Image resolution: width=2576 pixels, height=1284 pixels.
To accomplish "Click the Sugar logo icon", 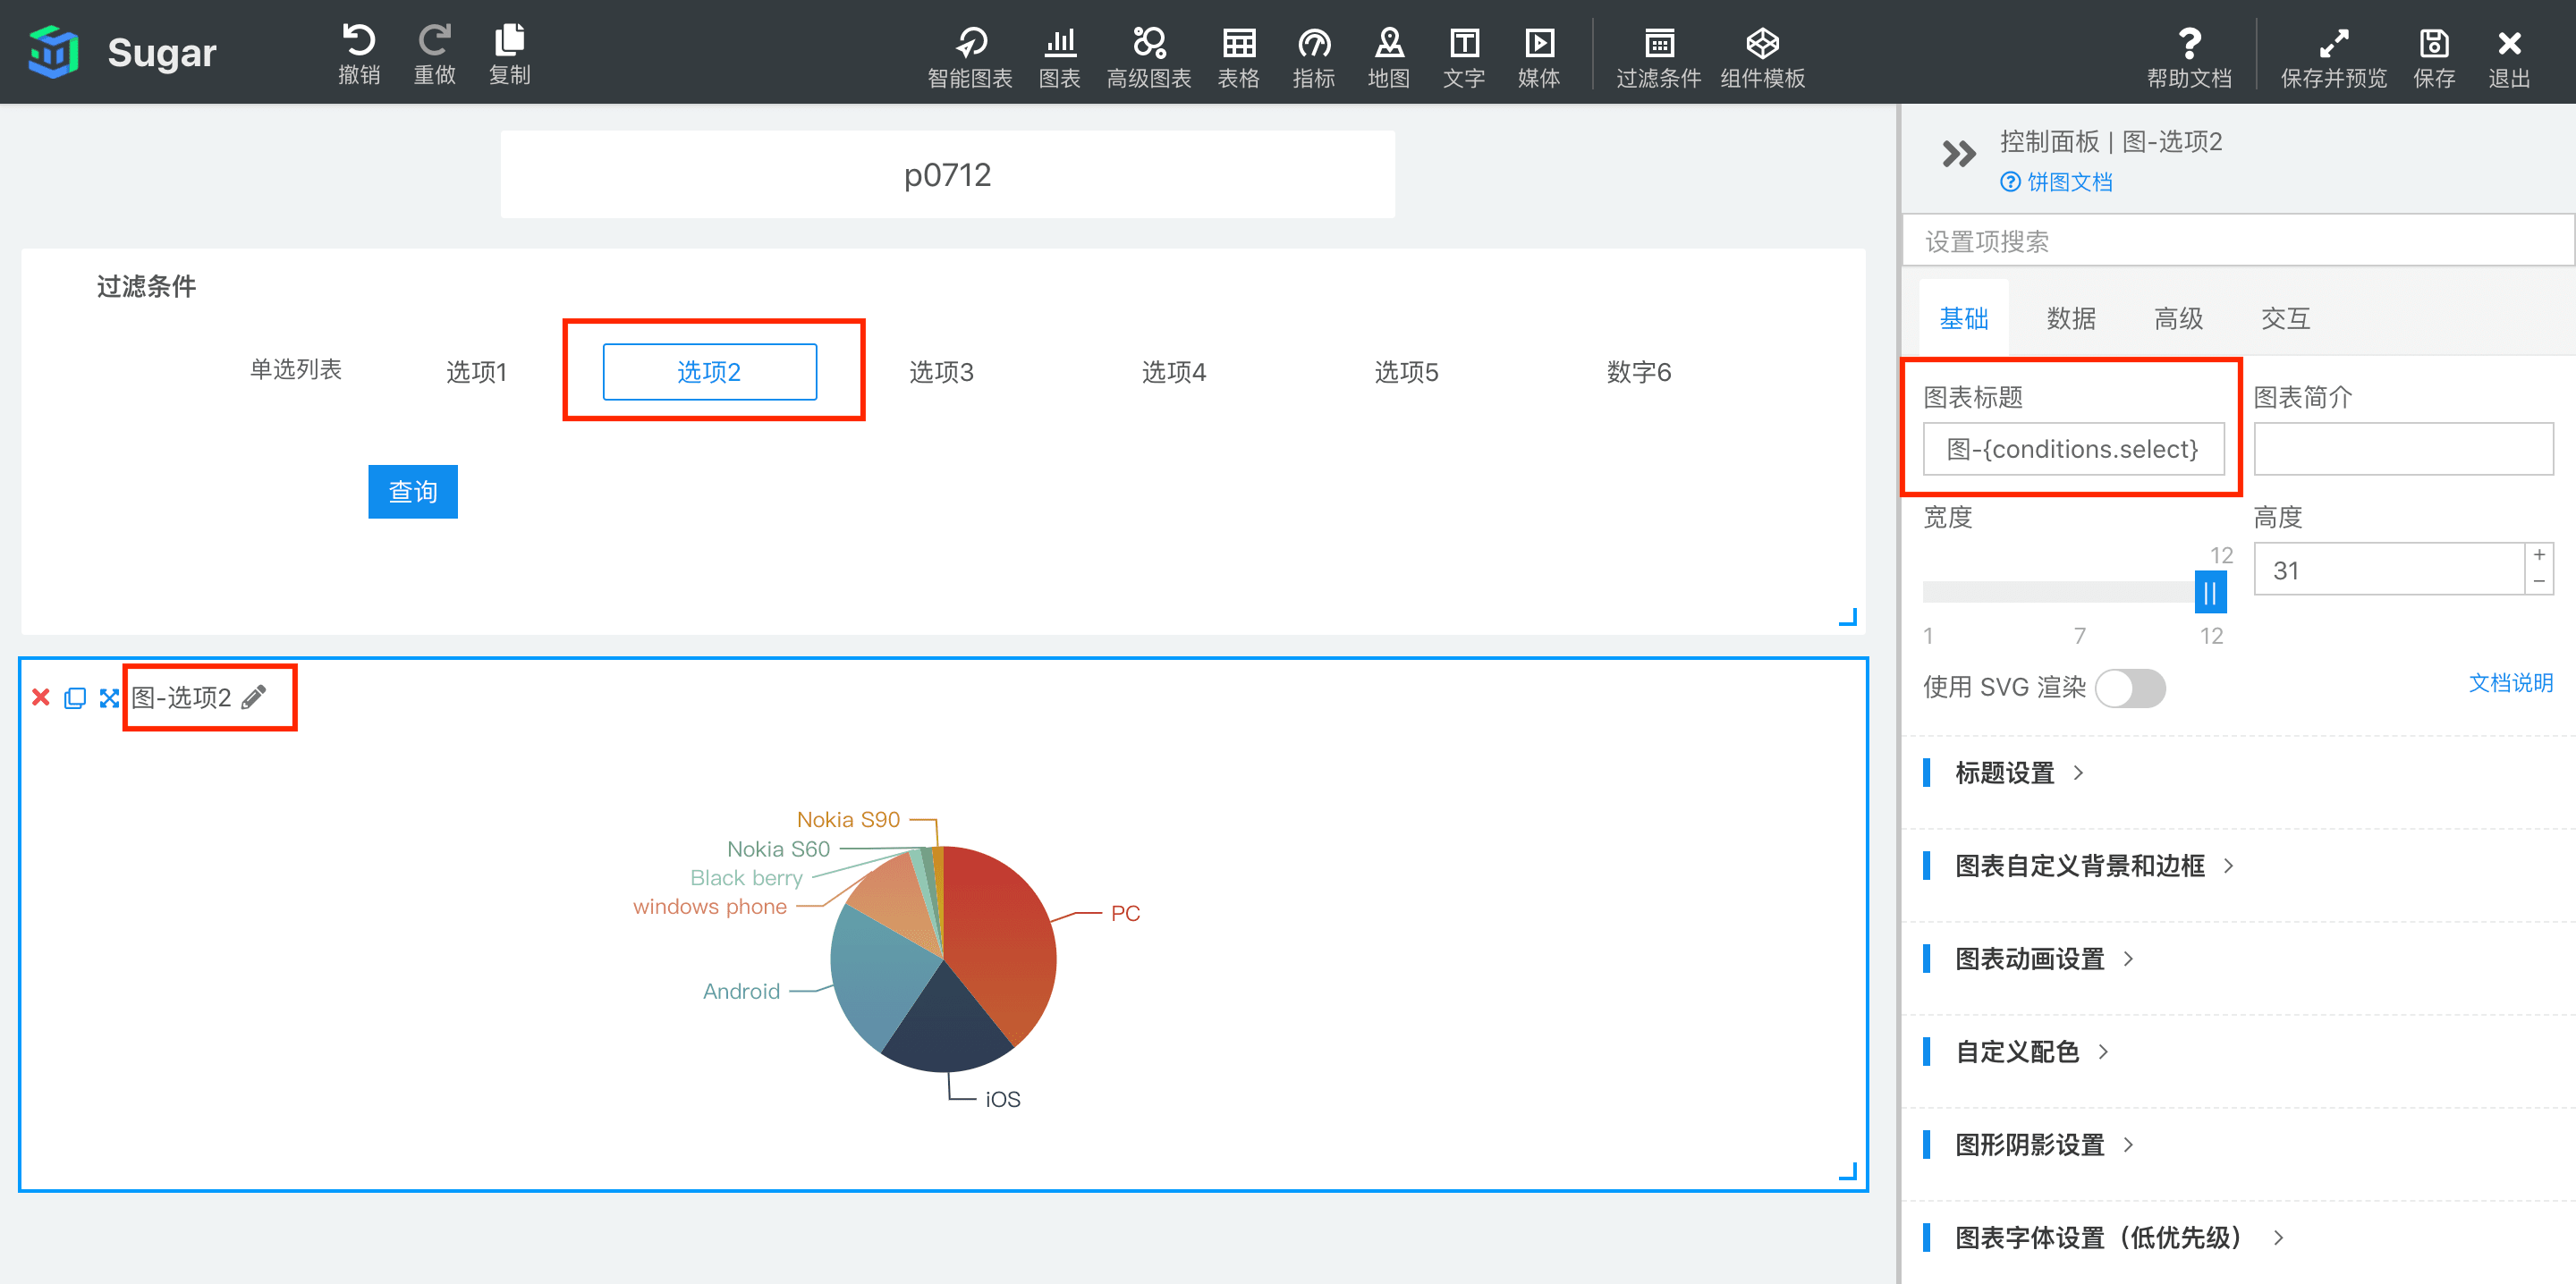I will coord(54,51).
